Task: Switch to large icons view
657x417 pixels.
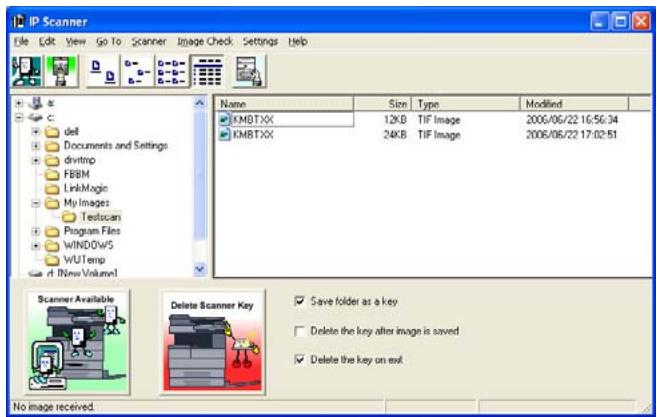Action: [x=103, y=72]
